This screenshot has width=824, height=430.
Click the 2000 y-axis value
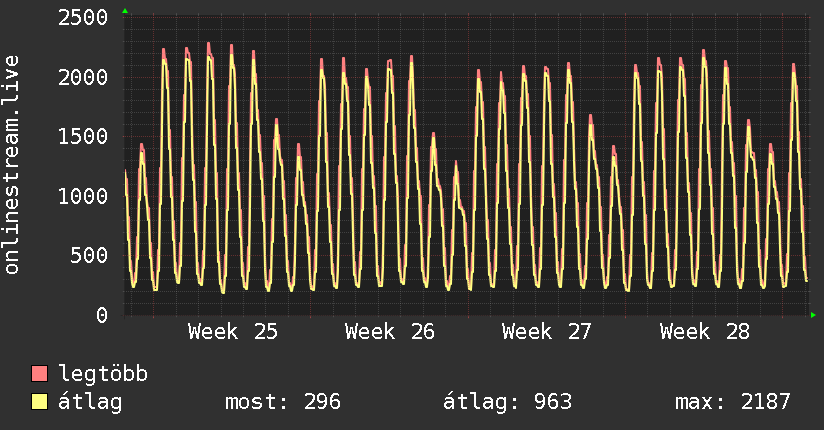click(x=83, y=77)
